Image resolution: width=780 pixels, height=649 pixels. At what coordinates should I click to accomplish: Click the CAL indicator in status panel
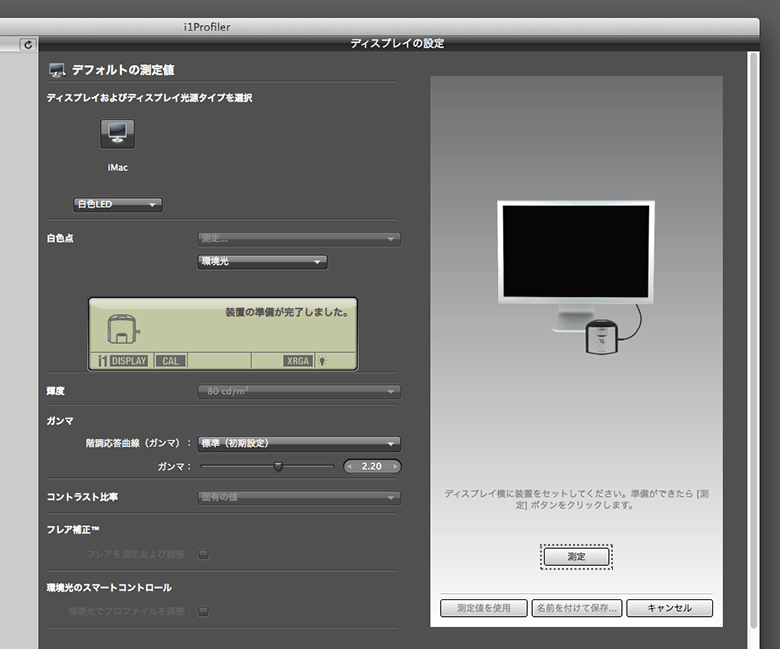pos(170,361)
